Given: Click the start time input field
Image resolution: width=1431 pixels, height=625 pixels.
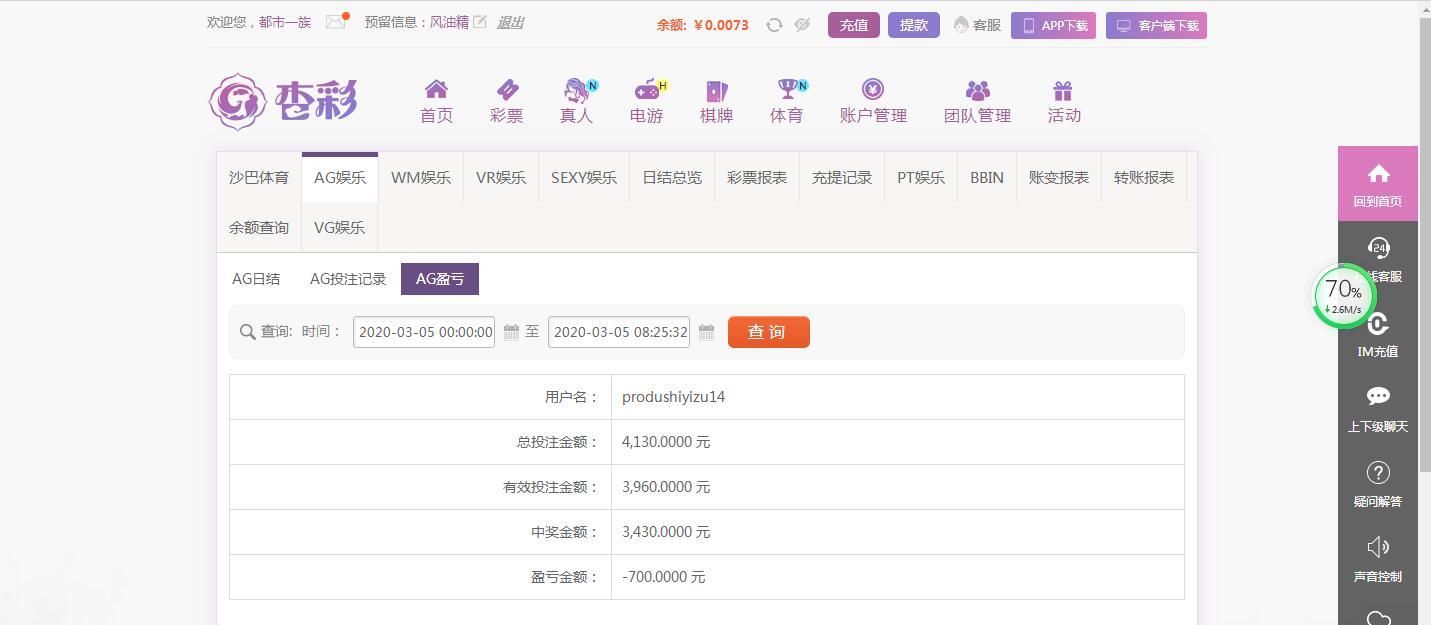Looking at the screenshot, I should coord(424,331).
